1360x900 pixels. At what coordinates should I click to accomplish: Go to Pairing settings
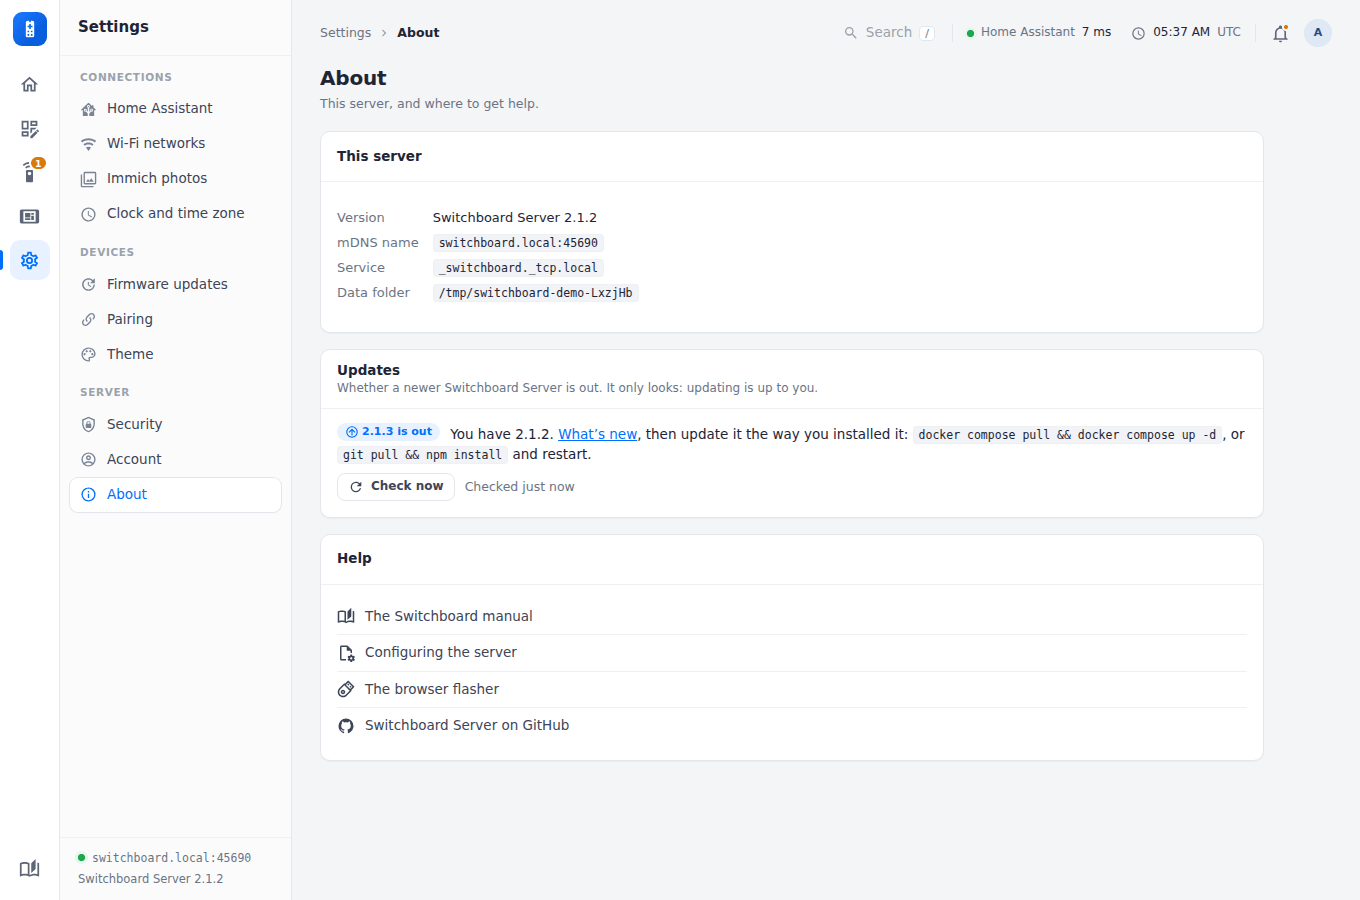175,320
